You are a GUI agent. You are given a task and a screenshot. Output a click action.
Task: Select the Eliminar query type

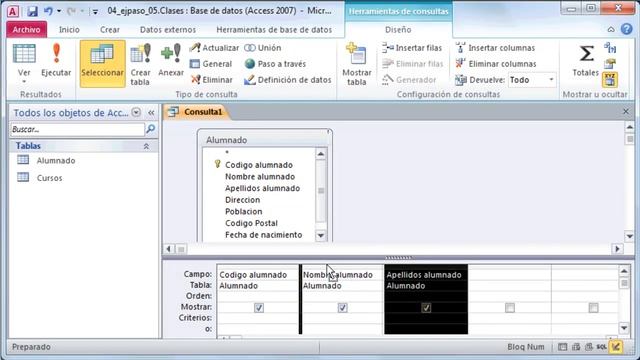pos(212,80)
